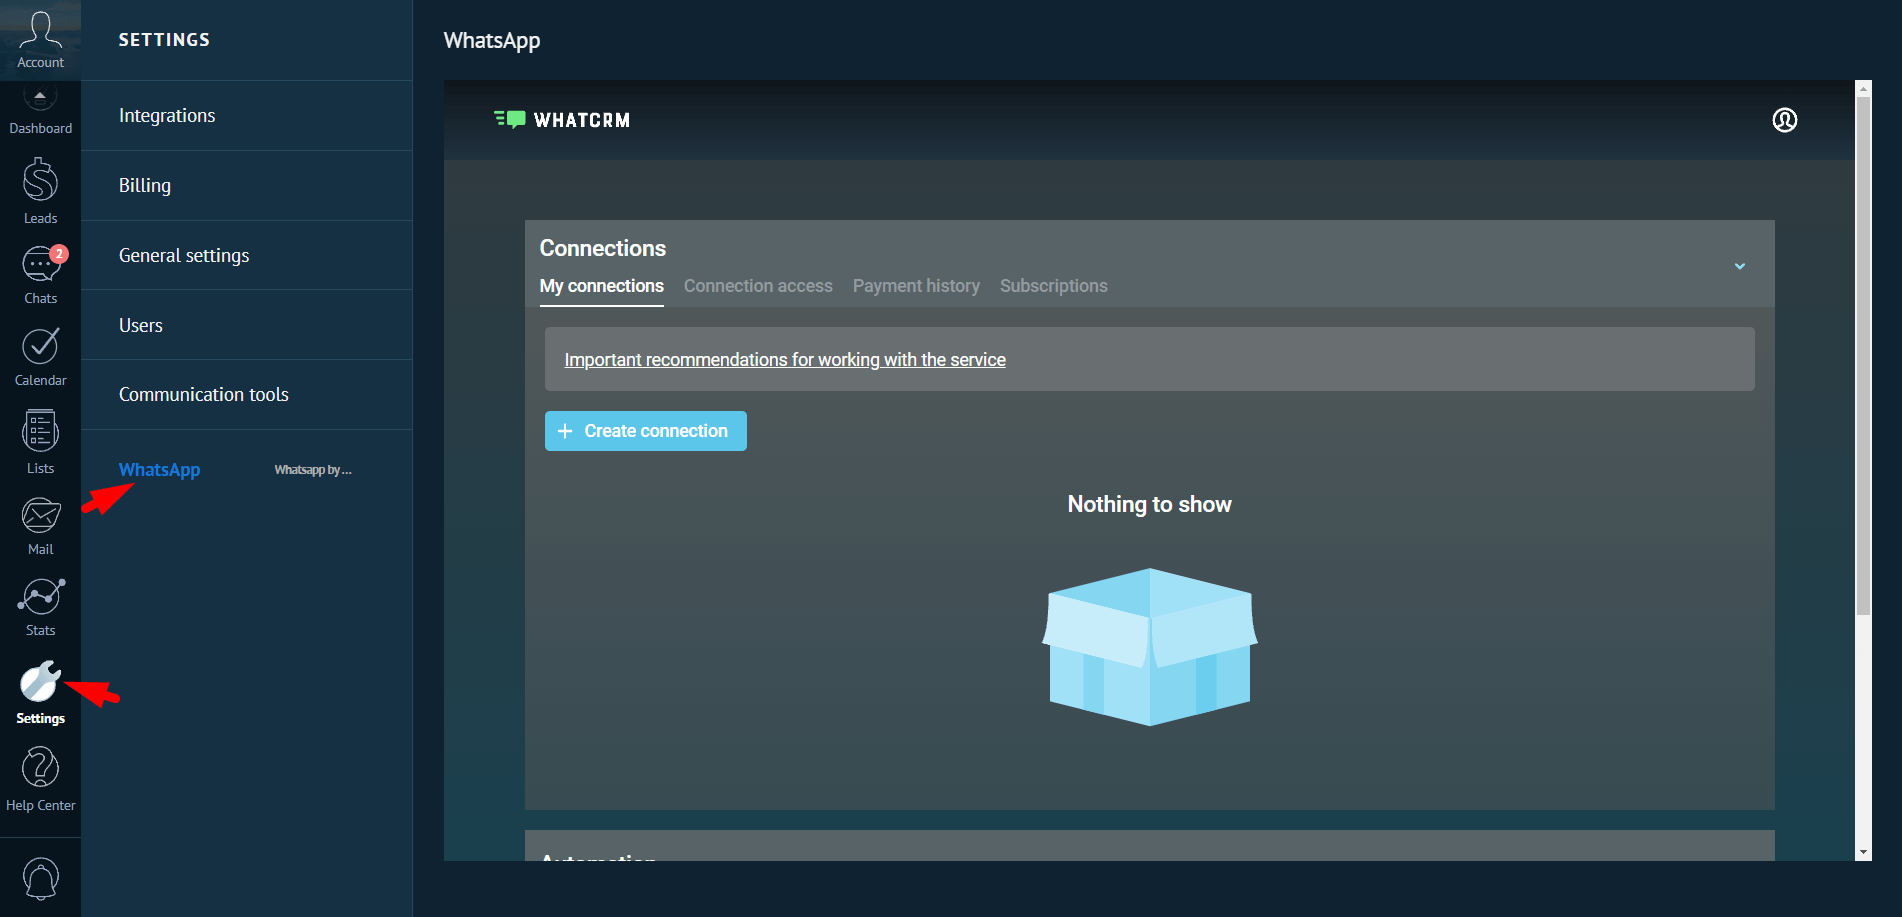Switch to Payment history tab
The height and width of the screenshot is (917, 1902).
pyautogui.click(x=915, y=286)
